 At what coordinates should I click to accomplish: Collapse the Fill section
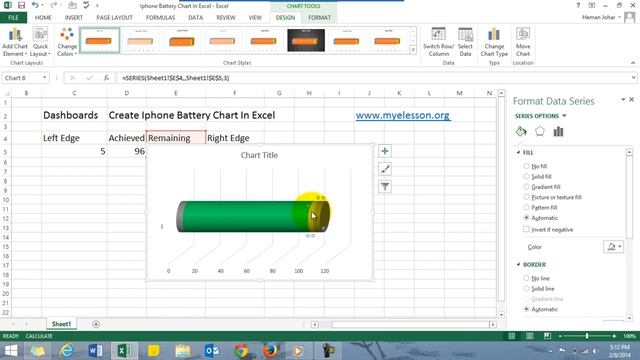click(x=518, y=152)
